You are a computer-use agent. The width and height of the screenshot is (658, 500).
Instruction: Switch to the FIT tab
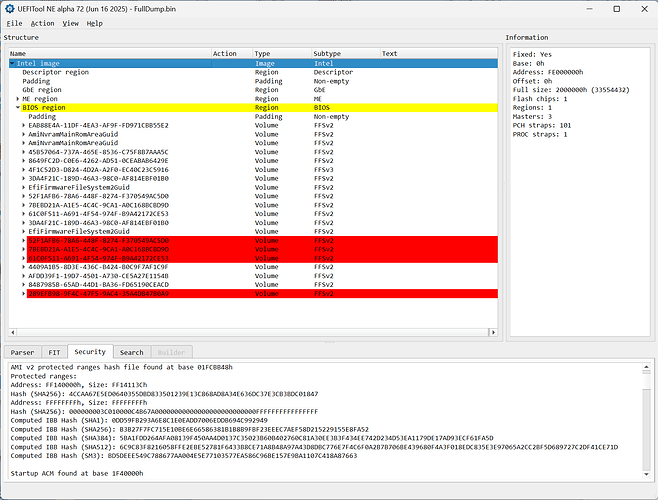coord(54,352)
